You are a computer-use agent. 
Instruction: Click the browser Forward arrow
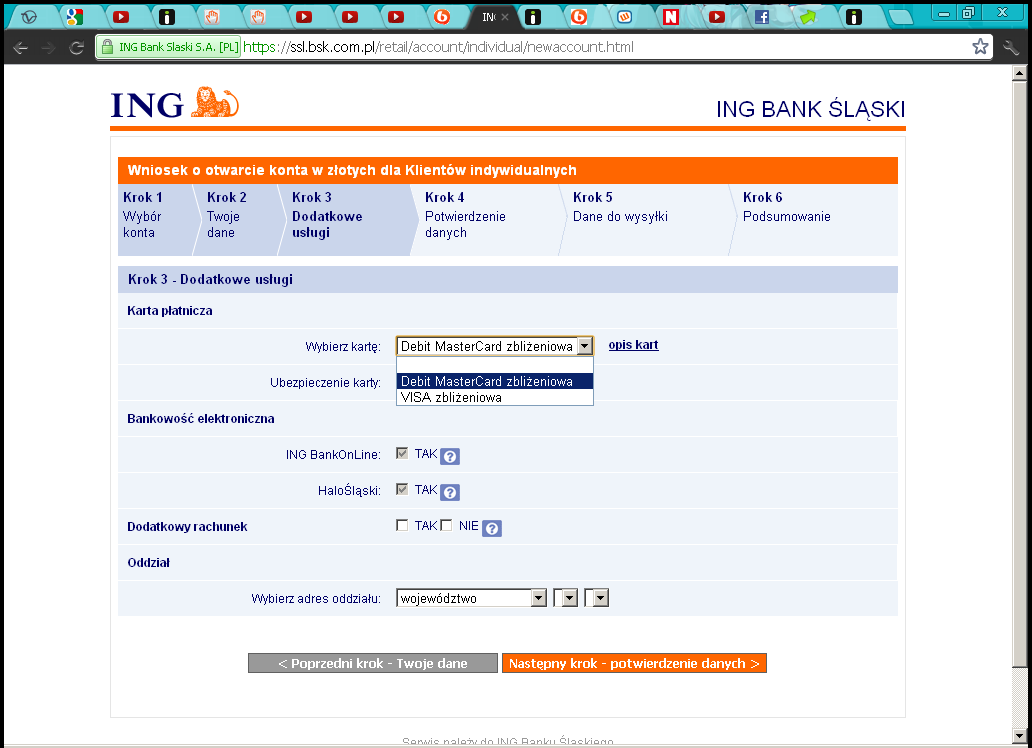(x=48, y=47)
